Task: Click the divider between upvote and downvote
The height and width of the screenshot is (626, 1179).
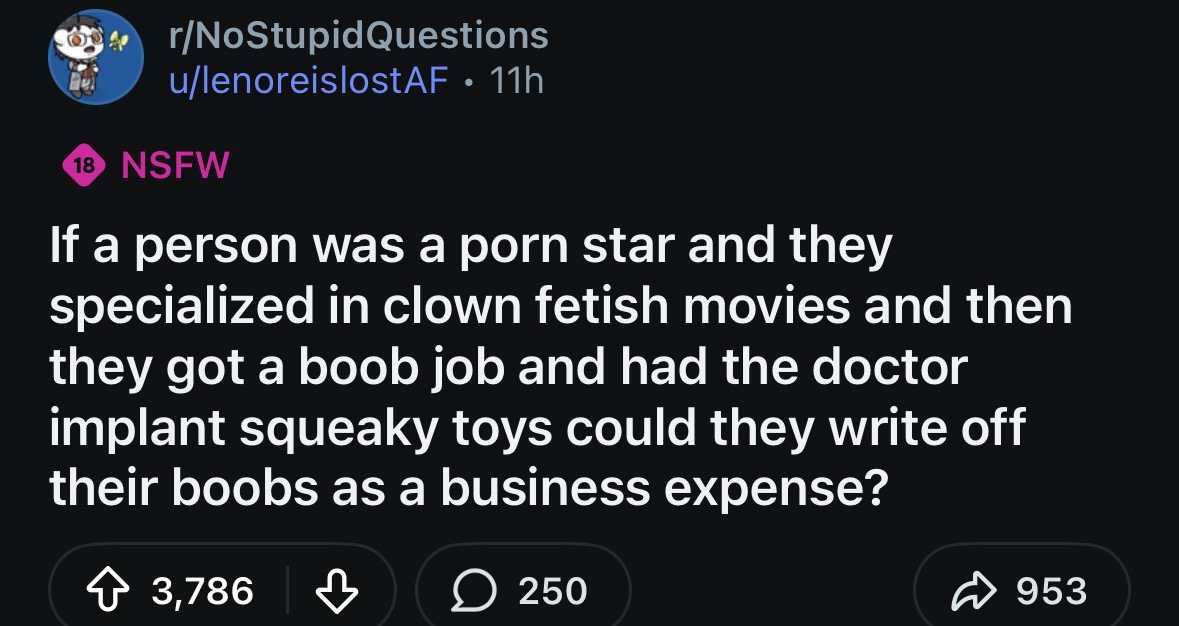Action: [287, 590]
